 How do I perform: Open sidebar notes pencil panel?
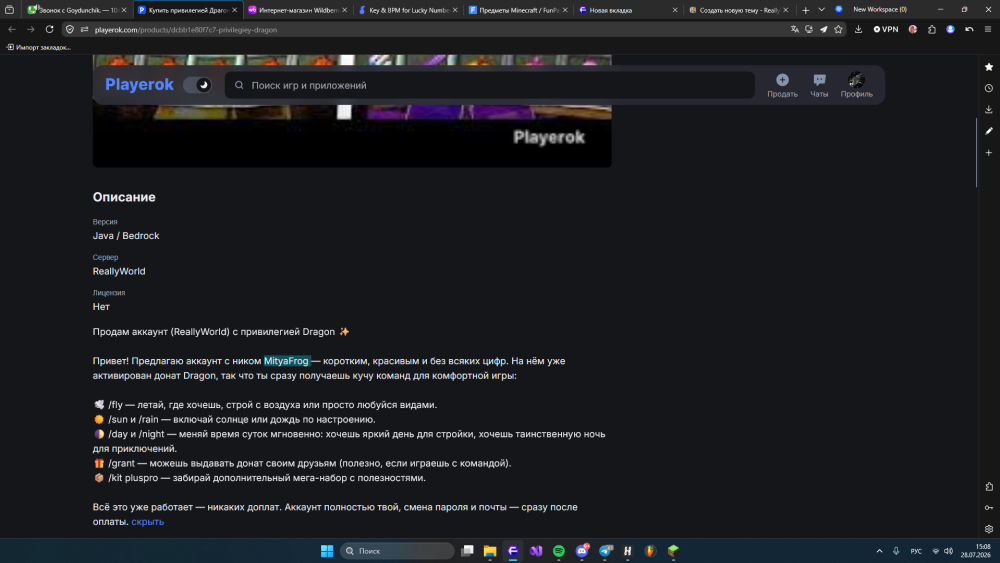(989, 131)
